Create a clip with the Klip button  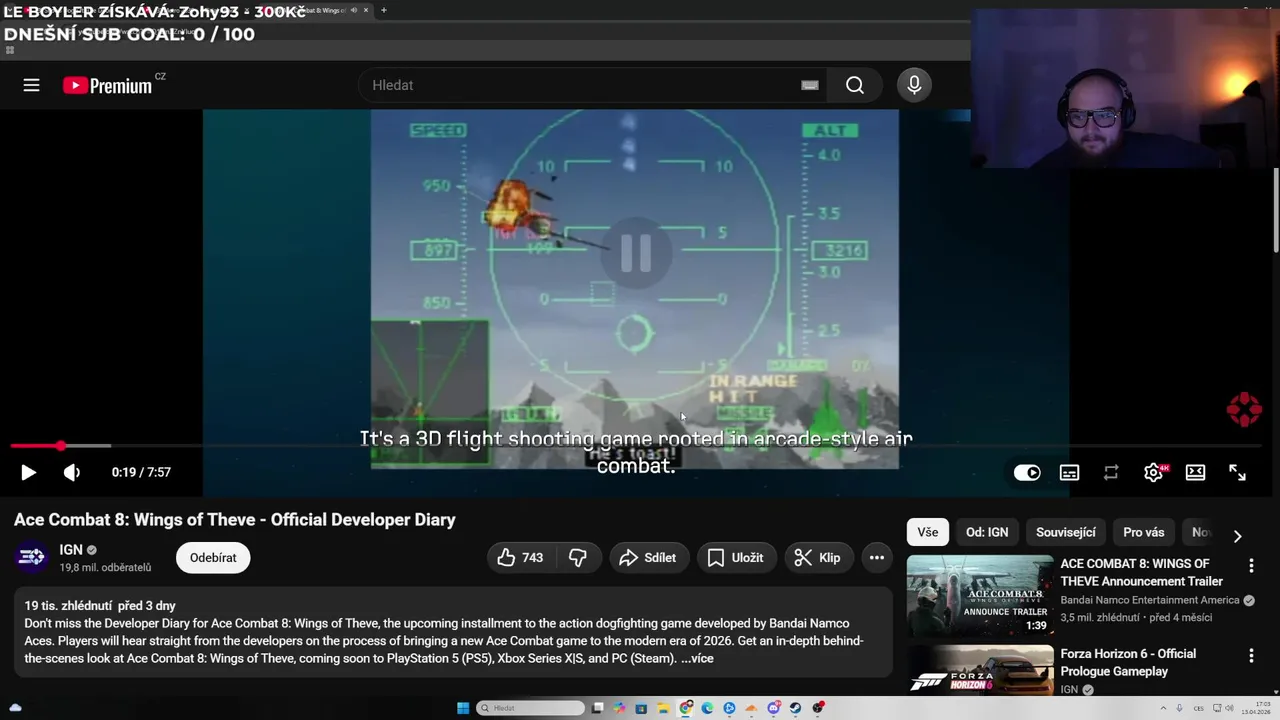point(817,557)
